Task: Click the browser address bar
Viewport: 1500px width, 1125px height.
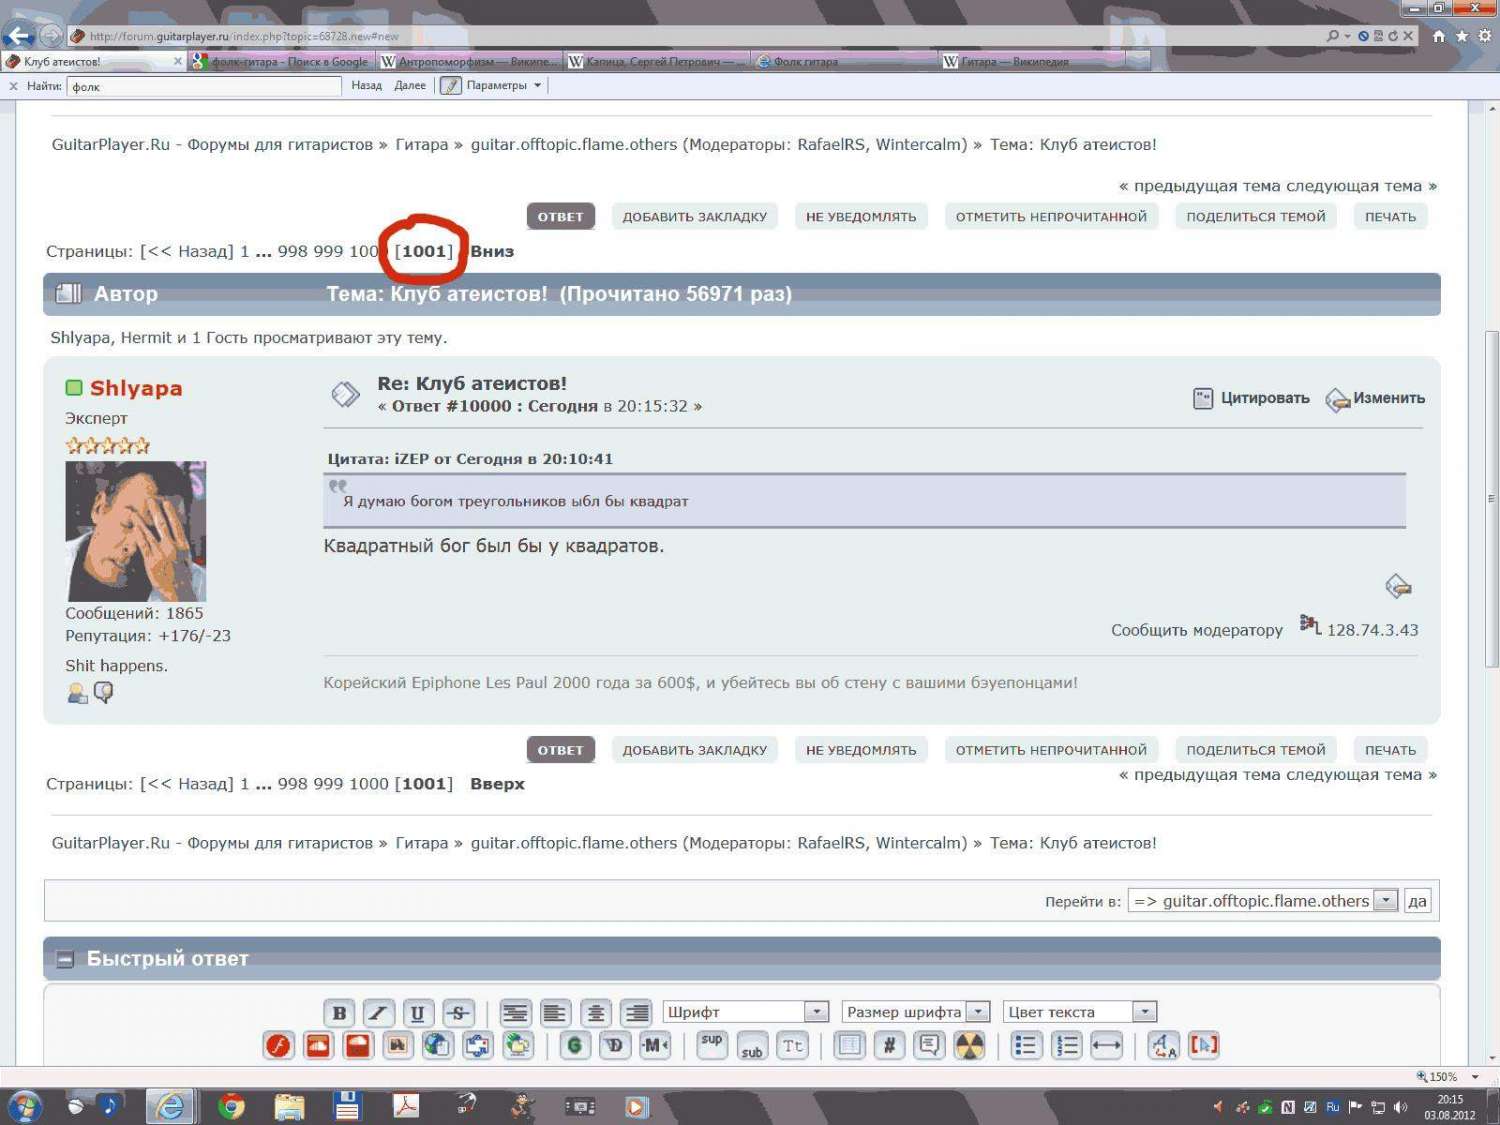Action: pyautogui.click(x=700, y=36)
